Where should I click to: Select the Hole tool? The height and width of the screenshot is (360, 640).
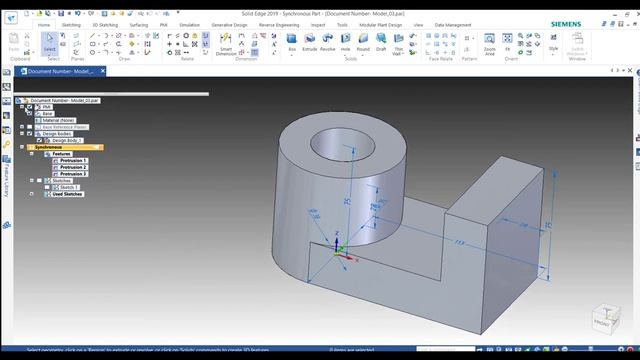click(x=345, y=42)
